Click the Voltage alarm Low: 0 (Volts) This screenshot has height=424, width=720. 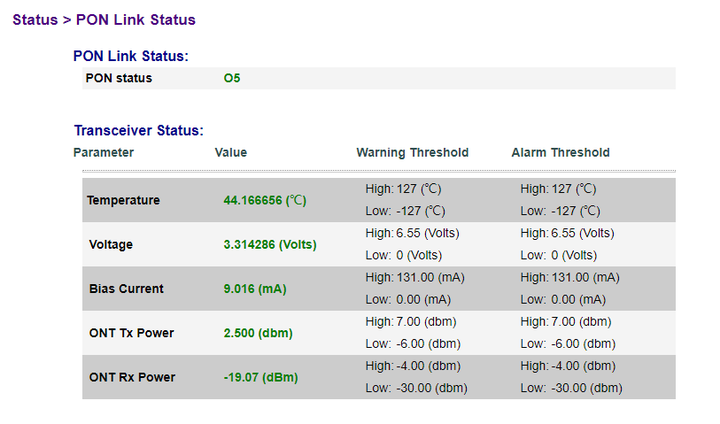(559, 255)
